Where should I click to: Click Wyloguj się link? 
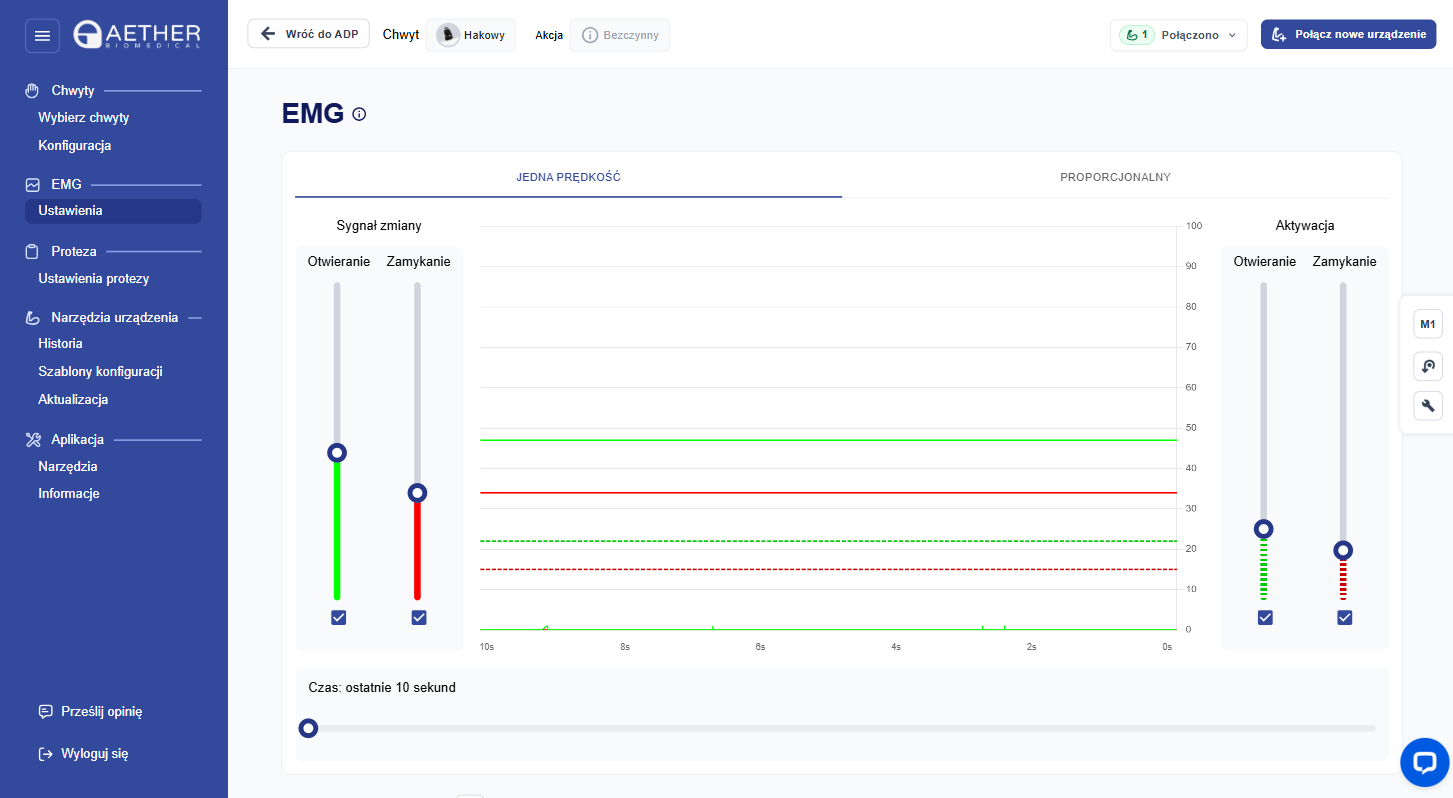(95, 754)
